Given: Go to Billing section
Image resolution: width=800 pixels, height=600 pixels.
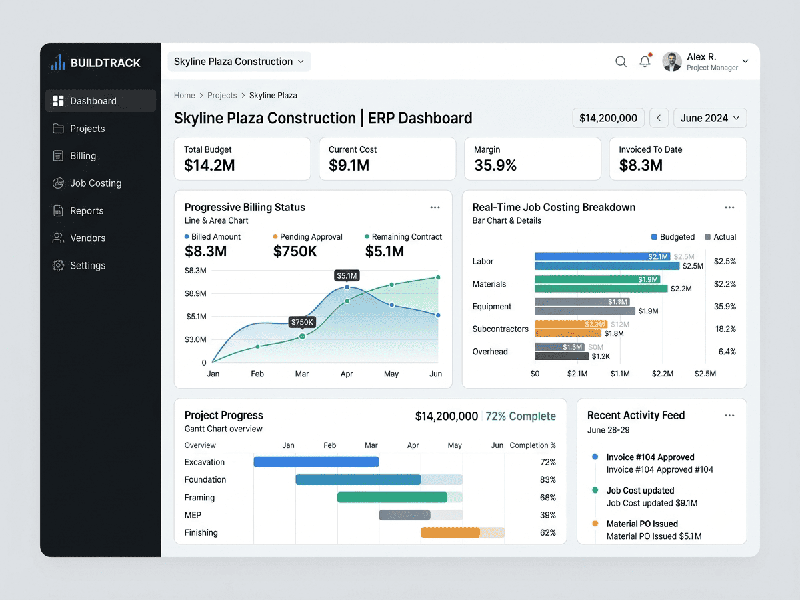Looking at the screenshot, I should [101, 156].
